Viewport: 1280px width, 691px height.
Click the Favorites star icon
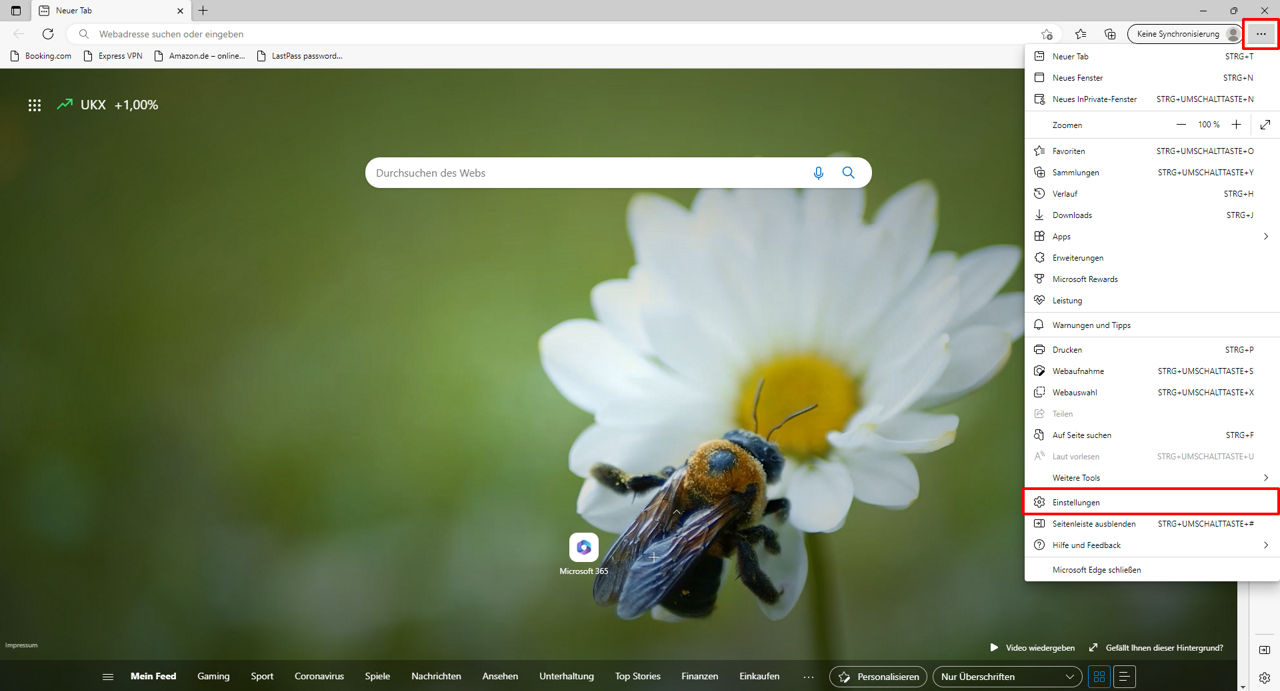(1080, 33)
